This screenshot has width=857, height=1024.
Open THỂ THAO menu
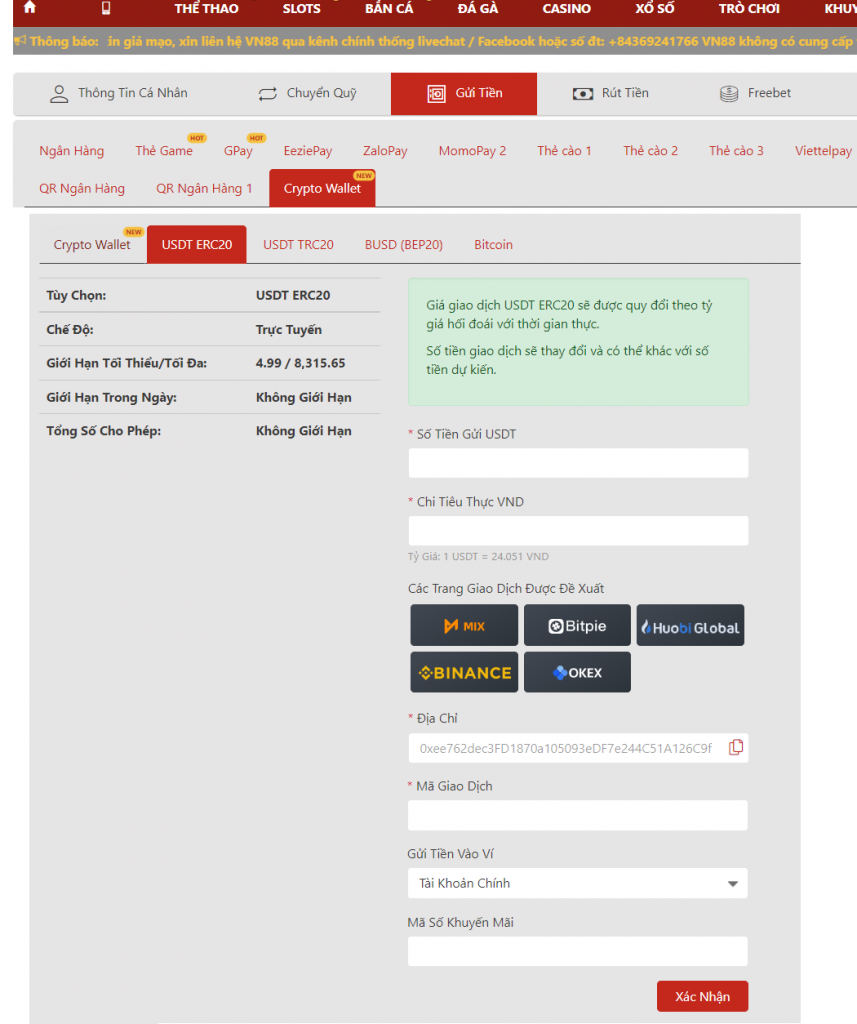(206, 8)
